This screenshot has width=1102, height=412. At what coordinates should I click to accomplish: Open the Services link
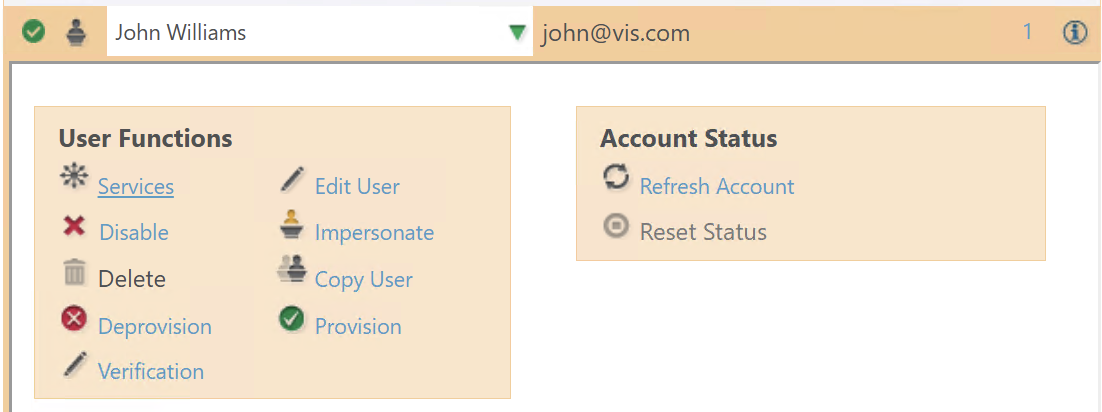click(136, 187)
